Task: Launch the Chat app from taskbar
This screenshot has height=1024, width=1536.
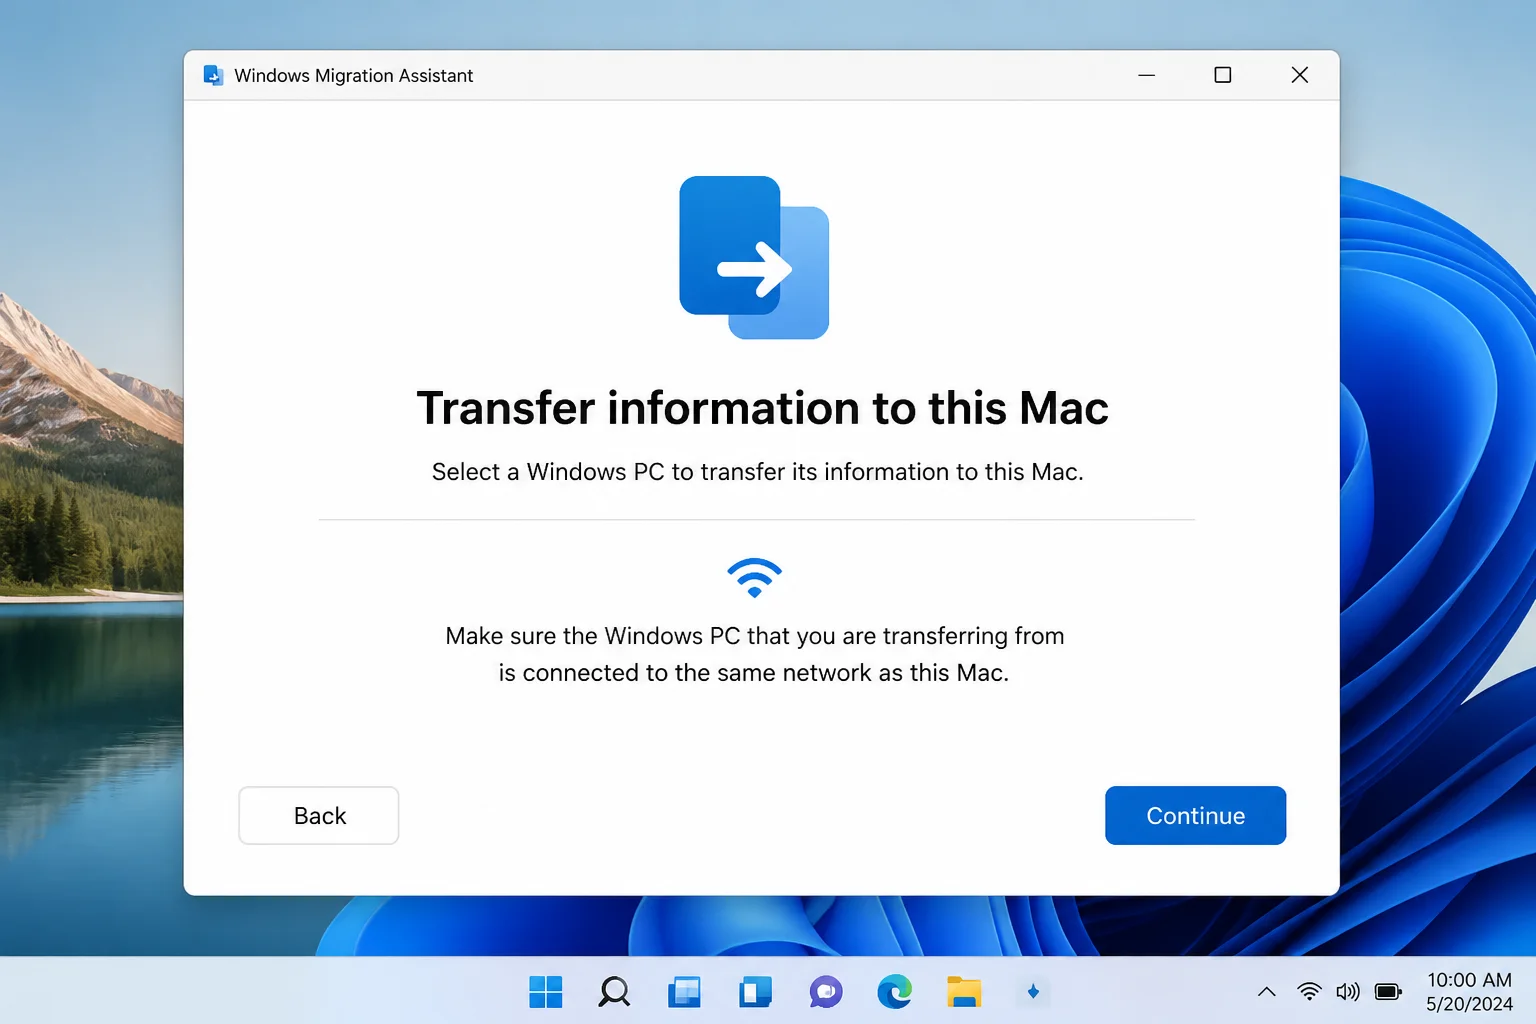Action: (826, 992)
